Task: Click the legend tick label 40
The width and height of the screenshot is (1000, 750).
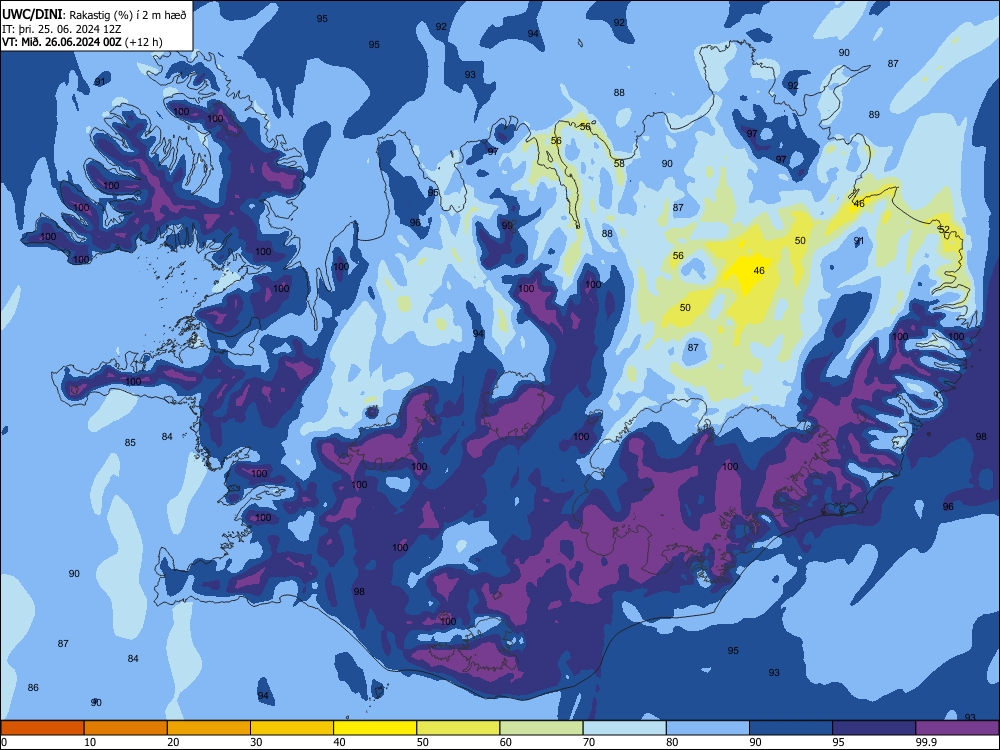Action: click(x=339, y=742)
